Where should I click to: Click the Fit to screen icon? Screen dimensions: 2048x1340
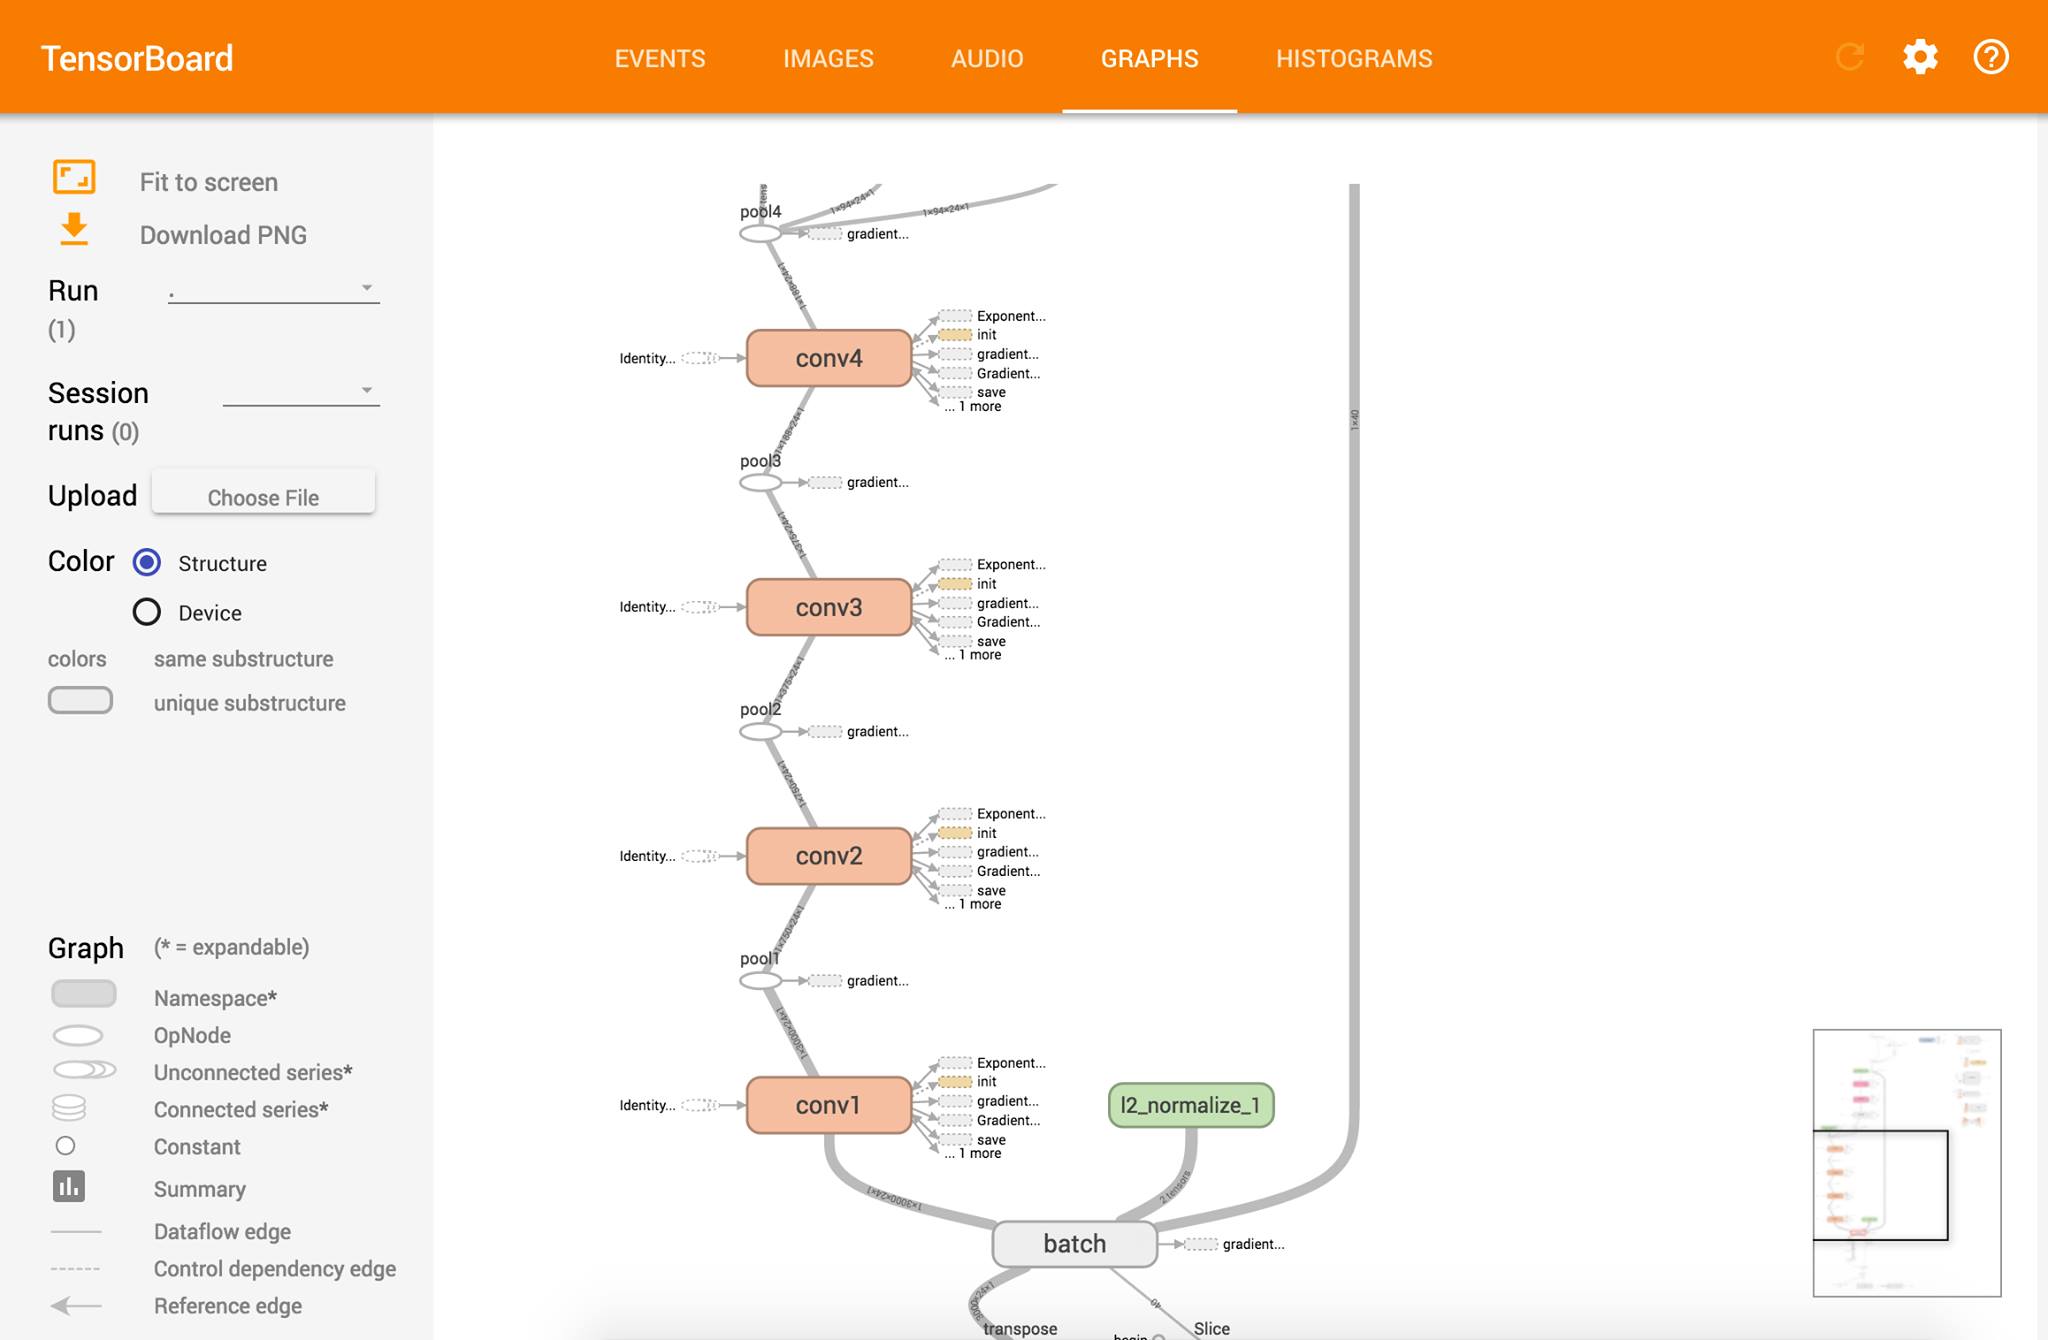coord(74,178)
